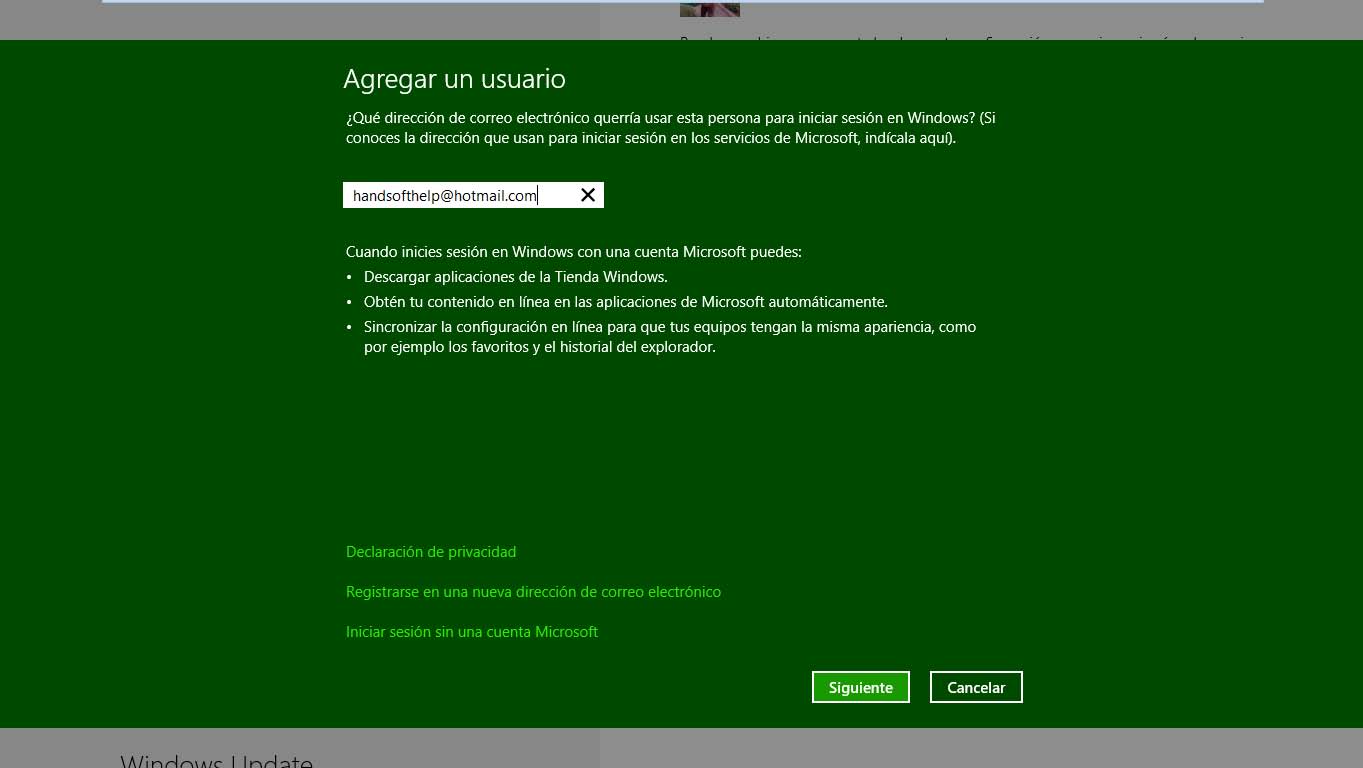Image resolution: width=1363 pixels, height=768 pixels.
Task: Click Registrarse en una nueva dirección de correo electrónico
Action: pyautogui.click(x=533, y=592)
